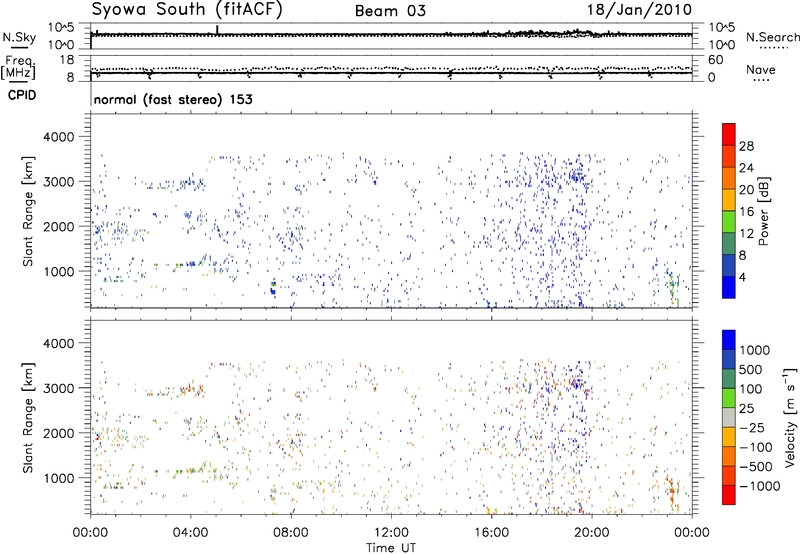Pick the yellow 16–20 dB Power swatch
This screenshot has width=800, height=554.
tap(729, 199)
